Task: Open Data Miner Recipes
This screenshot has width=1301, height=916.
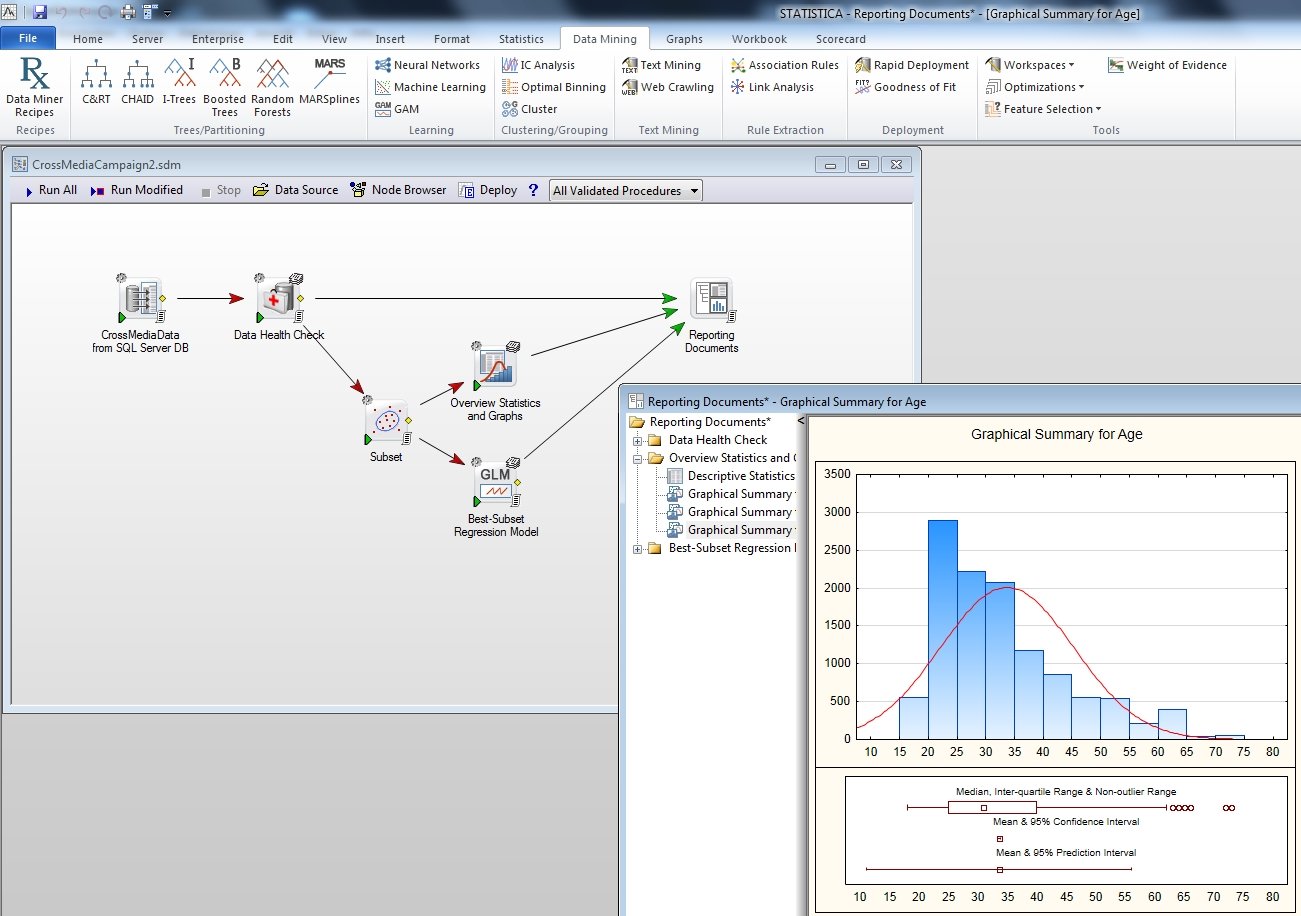Action: pos(34,86)
